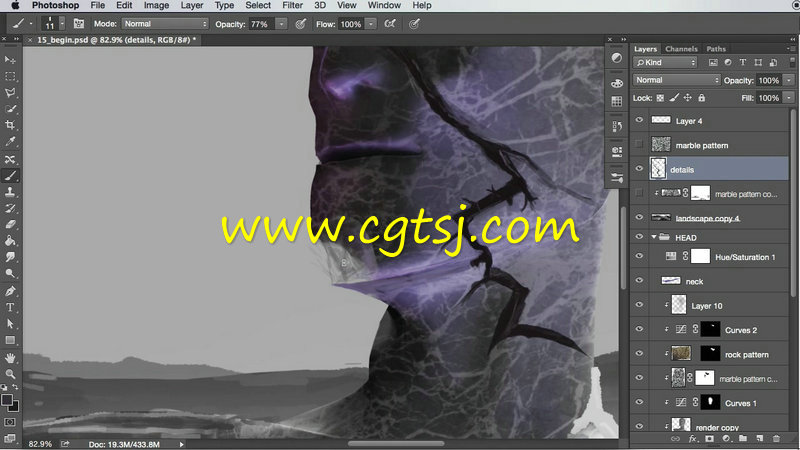Open the layer Fill arrow
The height and width of the screenshot is (450, 800).
789,97
